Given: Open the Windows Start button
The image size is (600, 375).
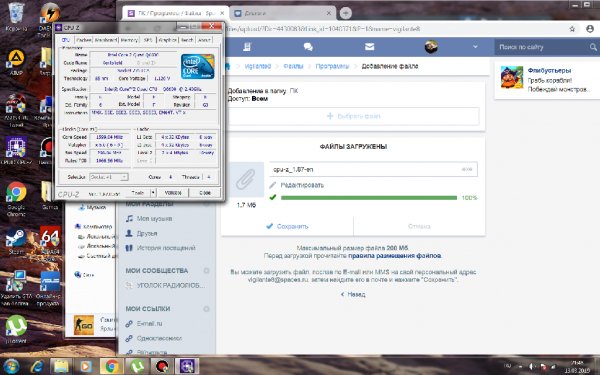Looking at the screenshot, I should 11,366.
